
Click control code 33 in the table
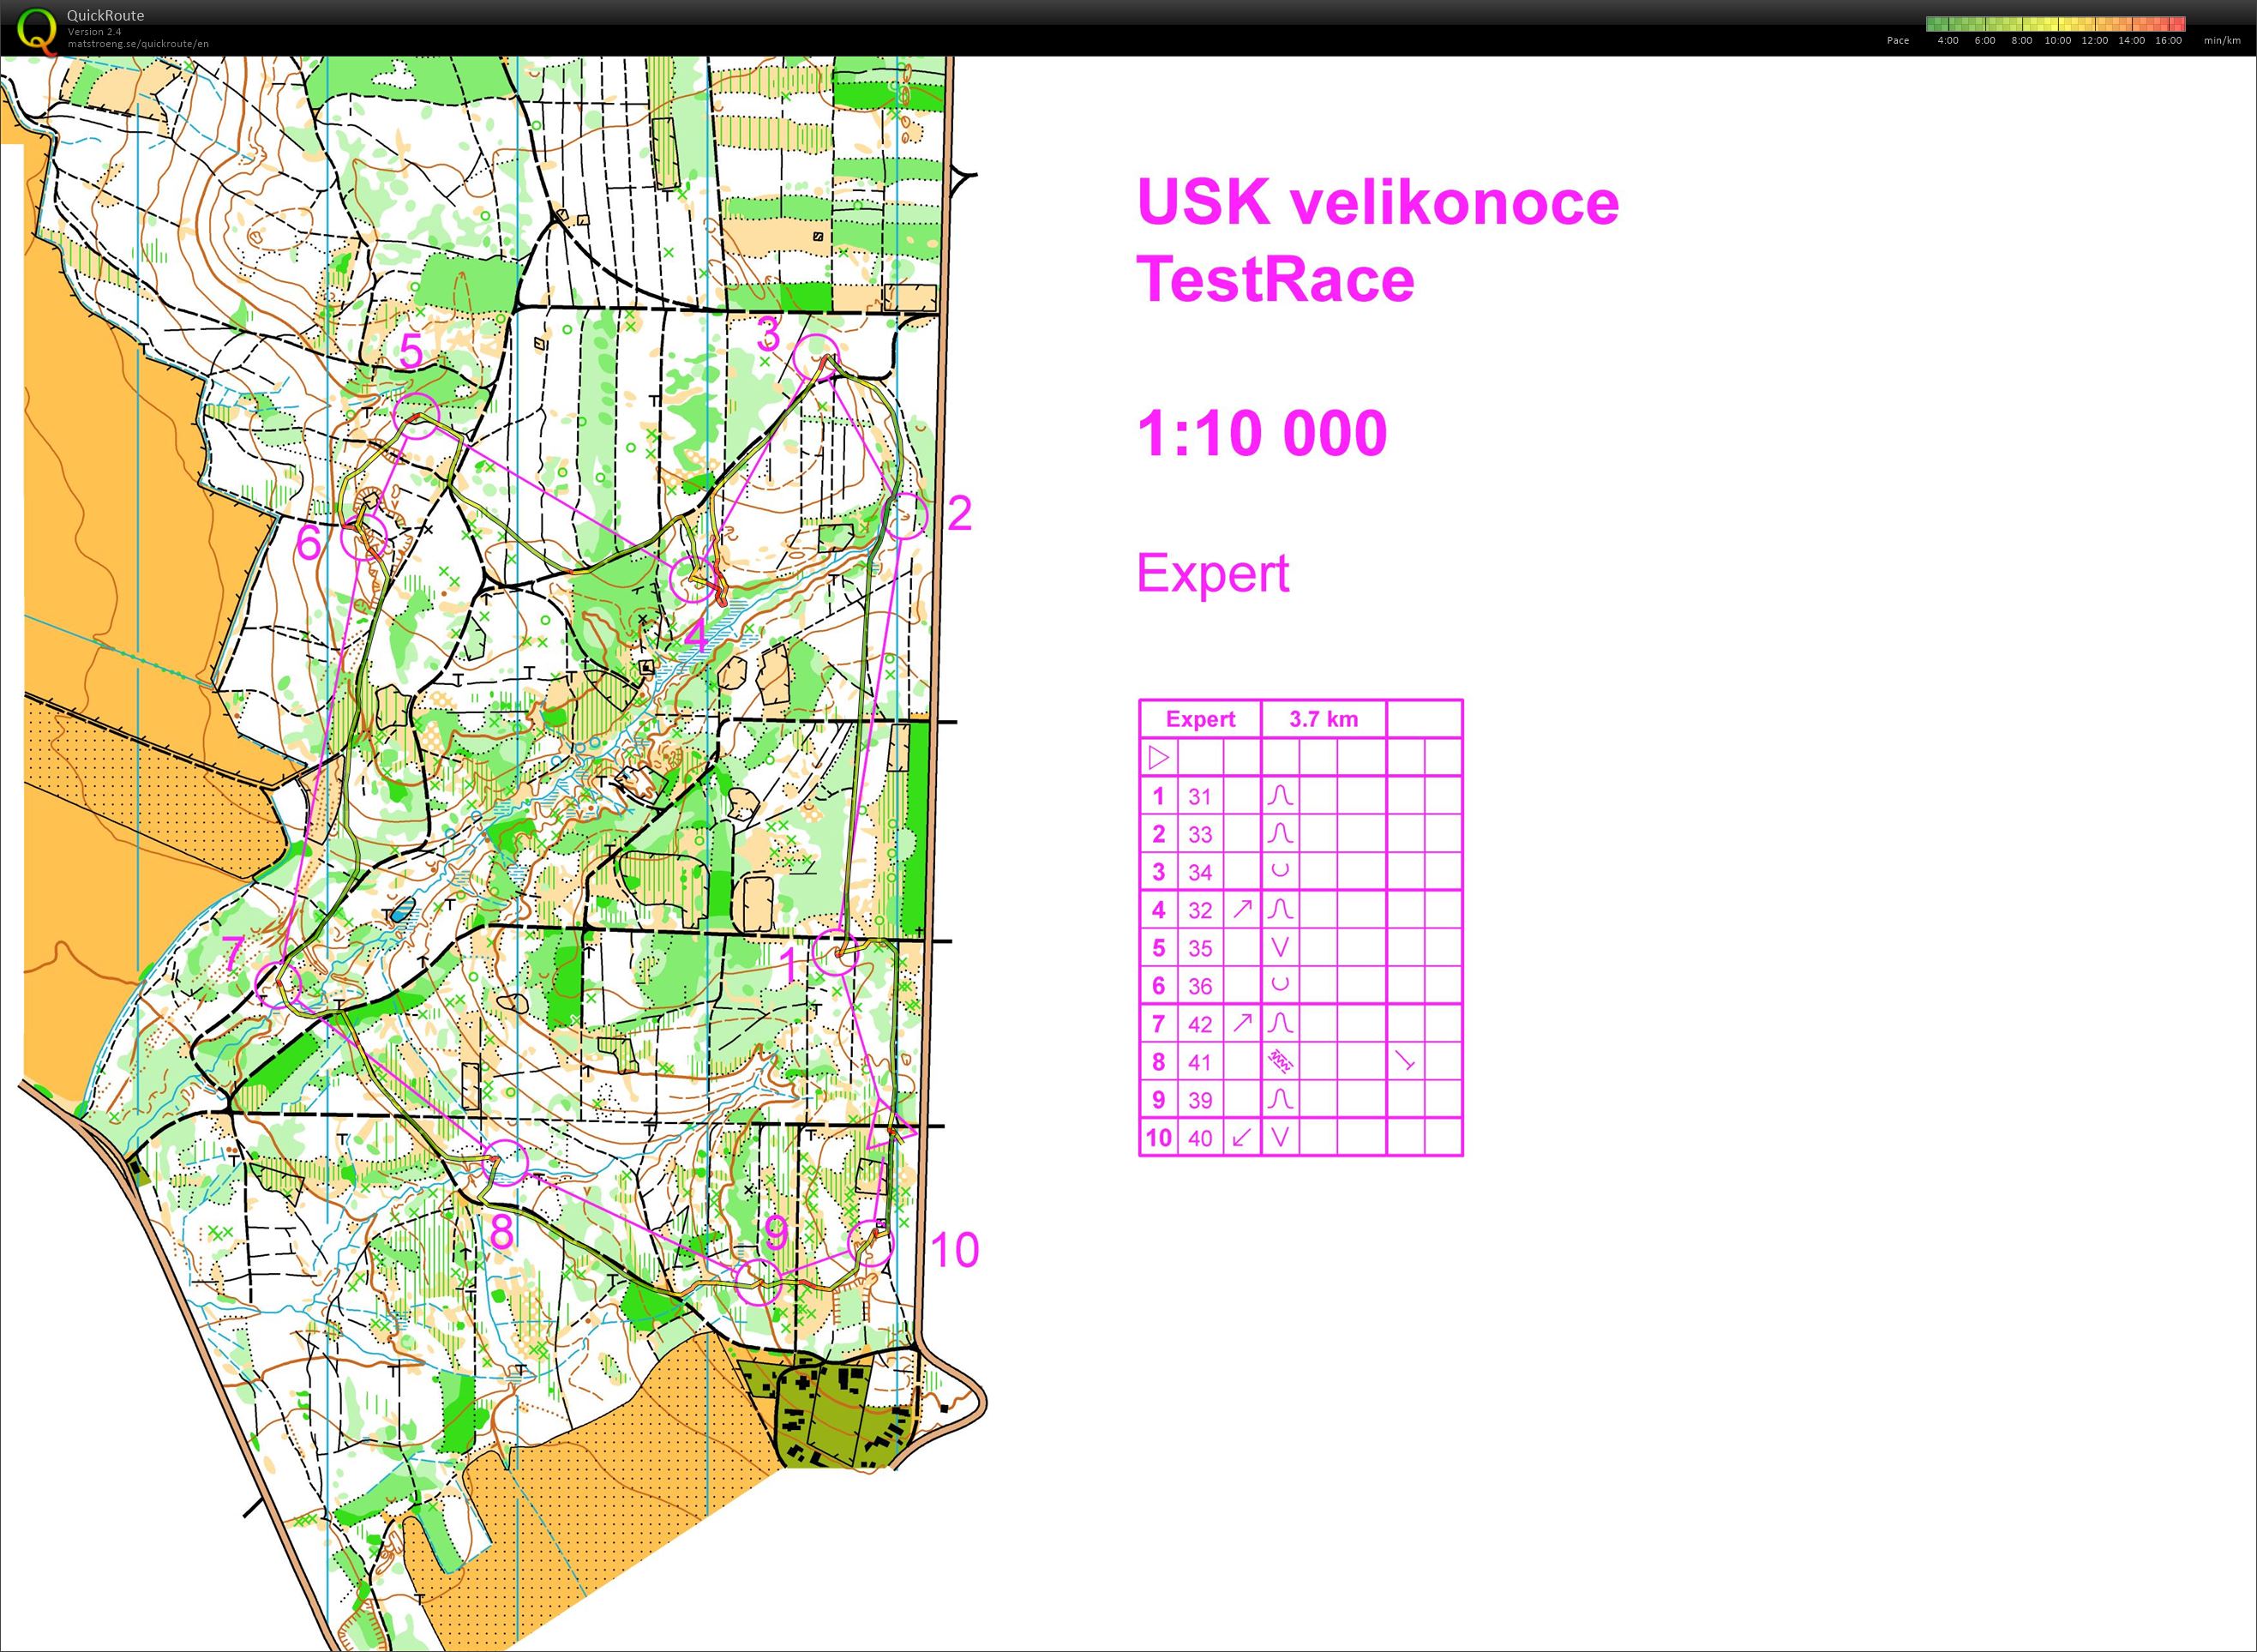point(1200,835)
